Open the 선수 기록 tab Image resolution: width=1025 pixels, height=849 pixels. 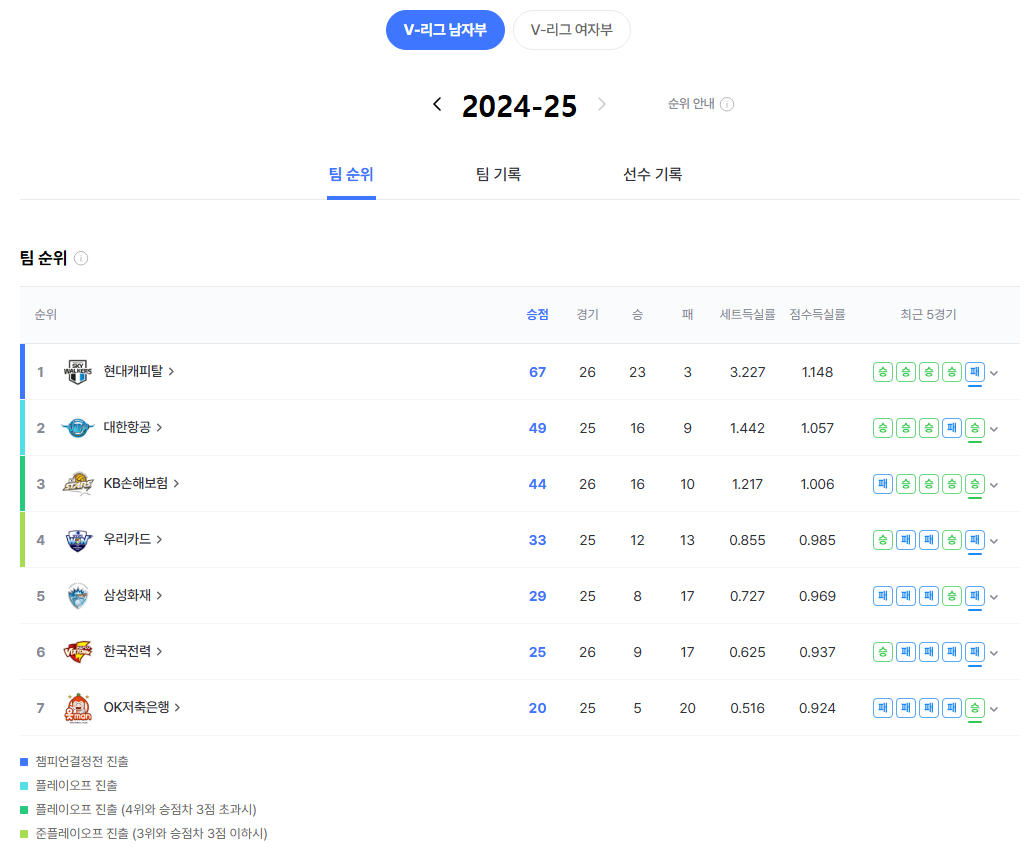[x=651, y=173]
